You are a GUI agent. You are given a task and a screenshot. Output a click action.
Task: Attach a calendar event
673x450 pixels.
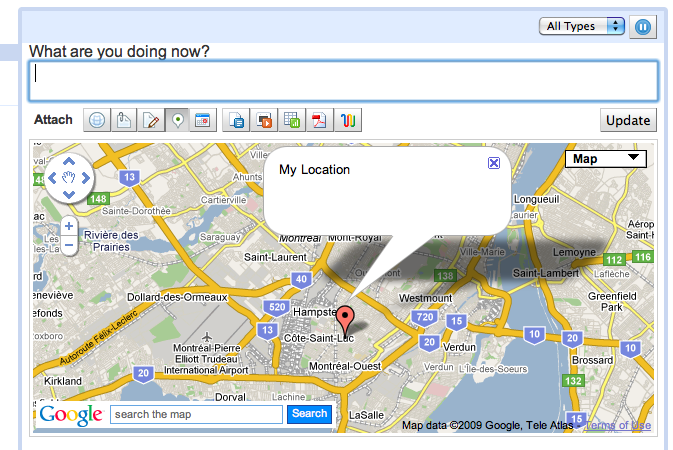203,120
